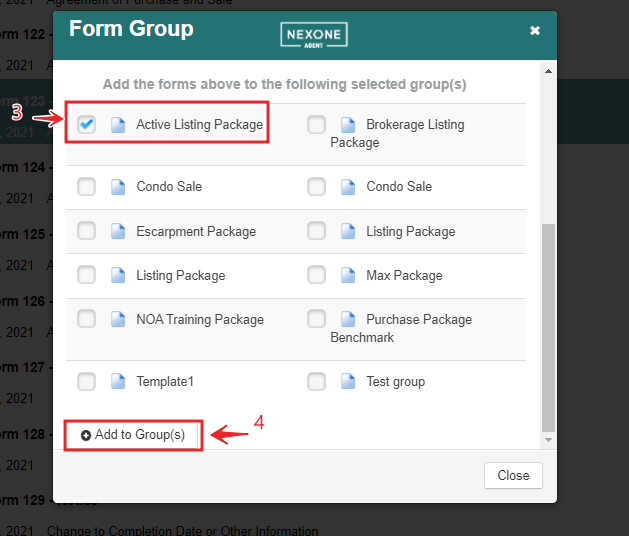
Task: Click the Max Package file icon
Action: [x=348, y=275]
